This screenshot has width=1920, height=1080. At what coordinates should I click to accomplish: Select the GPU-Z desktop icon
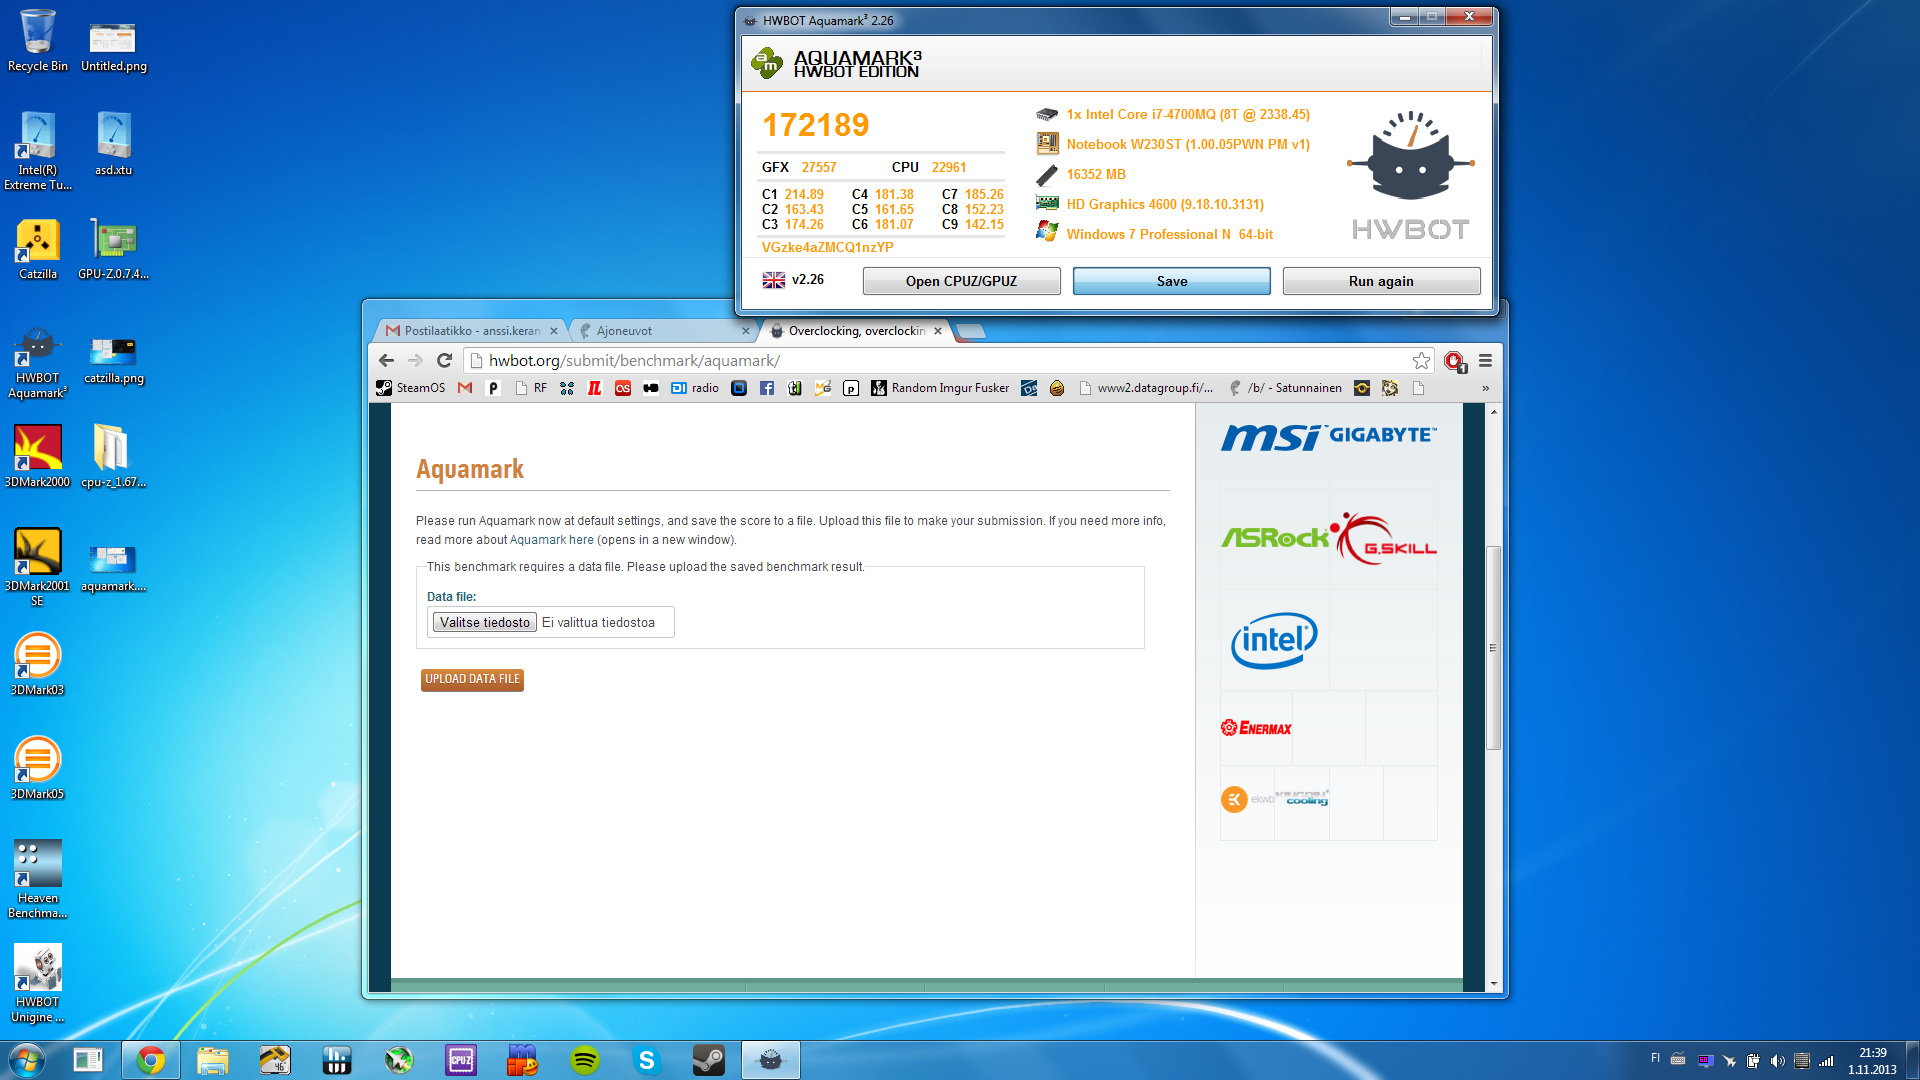(x=113, y=249)
